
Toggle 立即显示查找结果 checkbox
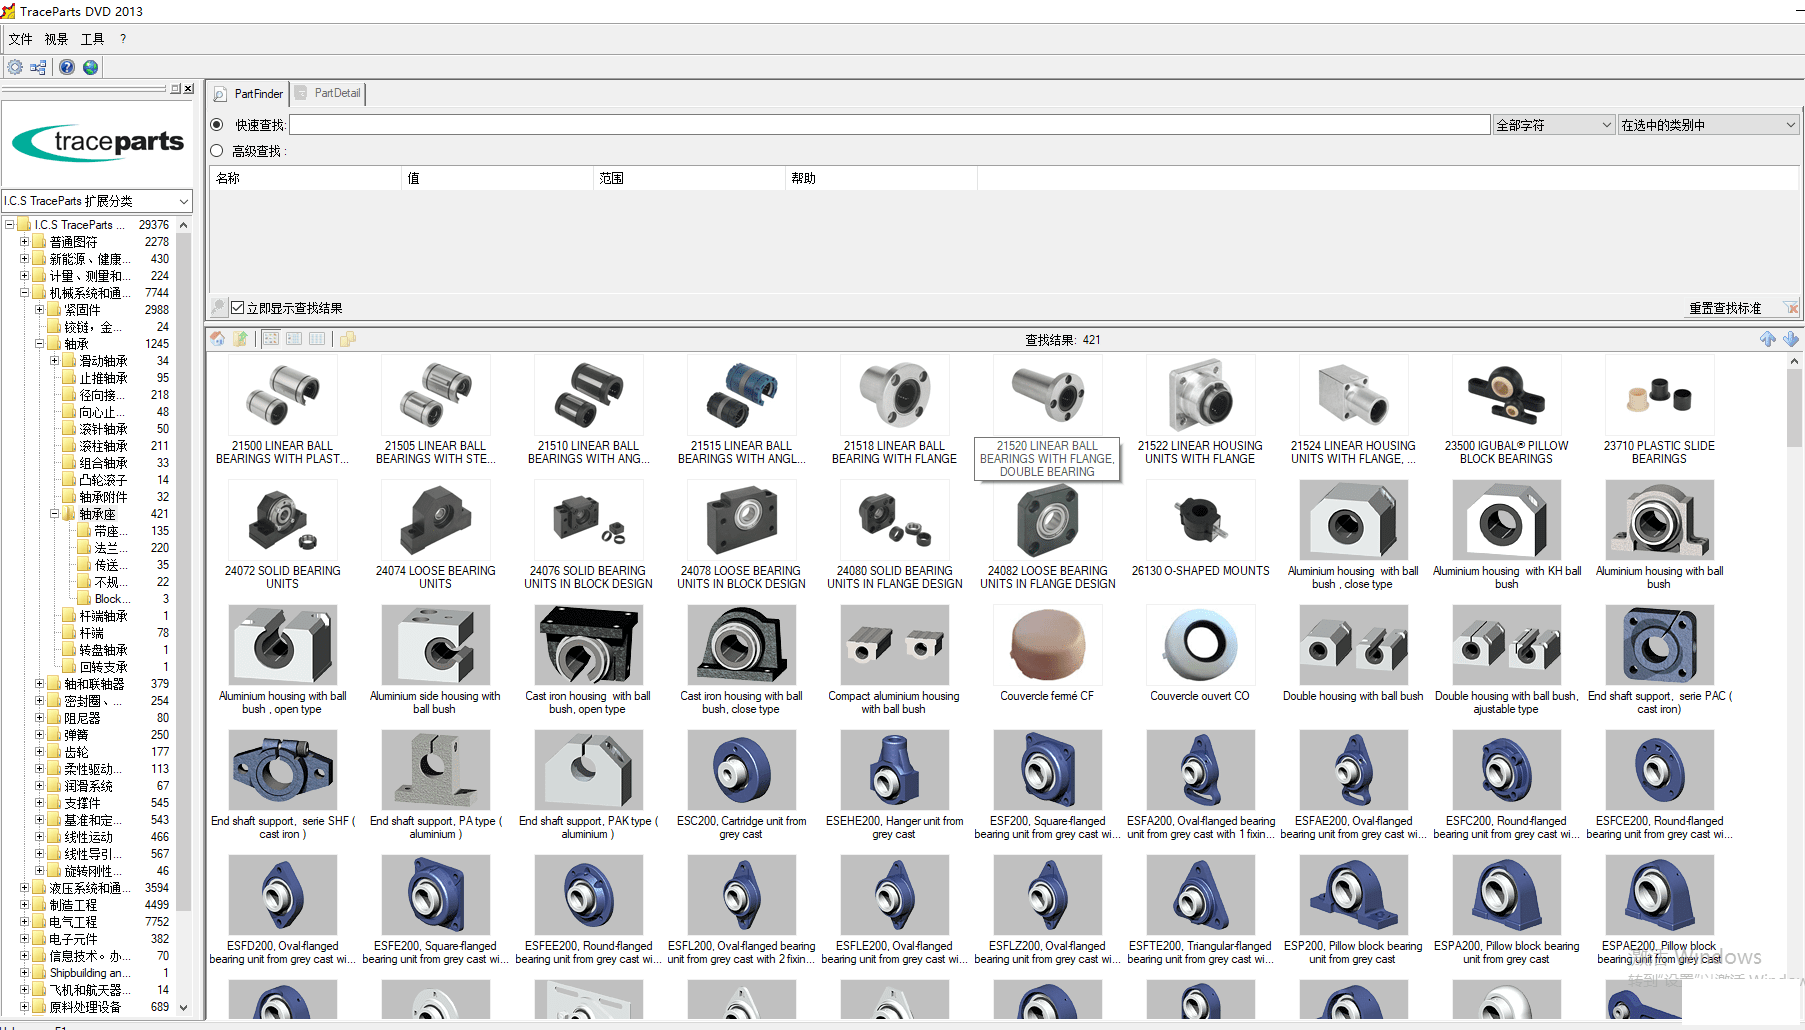tap(238, 308)
